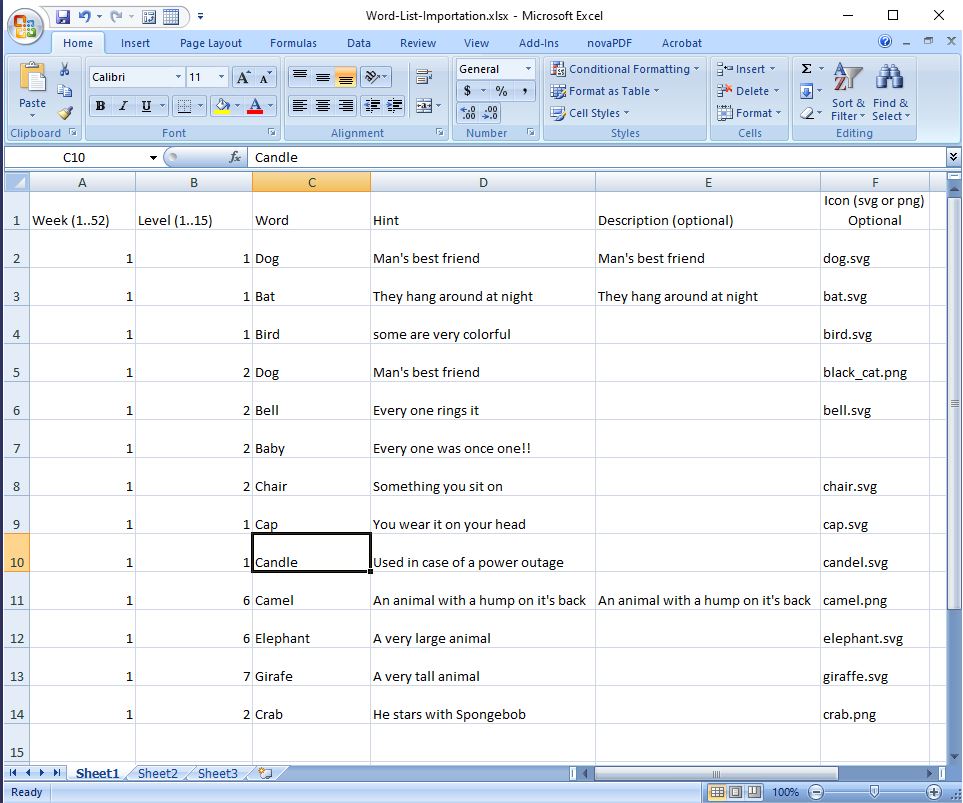The image size is (963, 803).
Task: Switch to the Formulas ribbon tab
Action: click(x=293, y=43)
